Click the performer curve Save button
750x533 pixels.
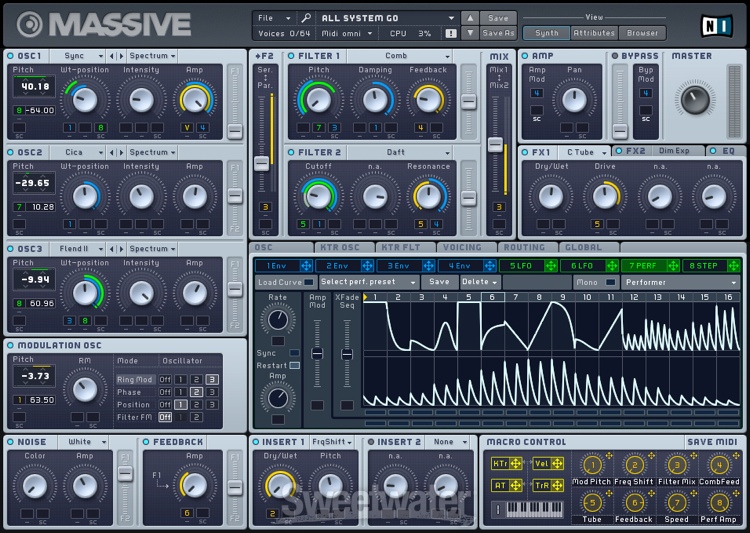tap(439, 282)
